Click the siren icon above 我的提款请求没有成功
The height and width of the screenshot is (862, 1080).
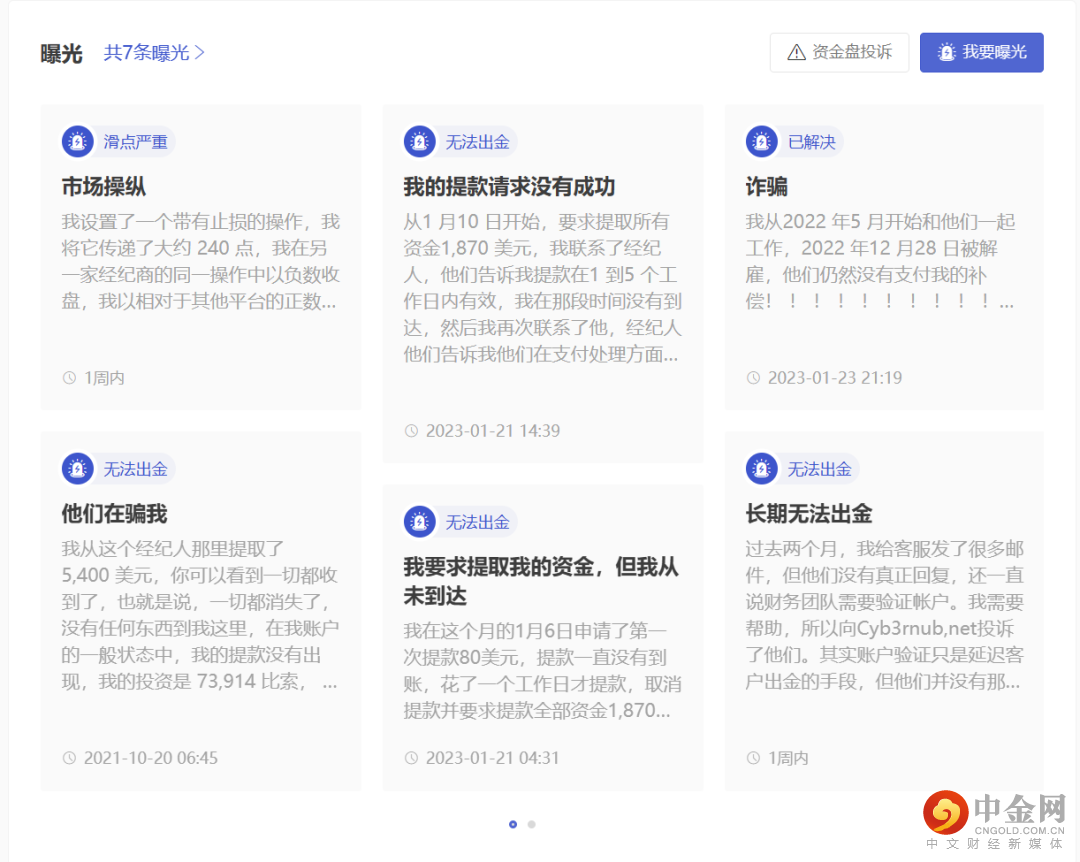419,142
